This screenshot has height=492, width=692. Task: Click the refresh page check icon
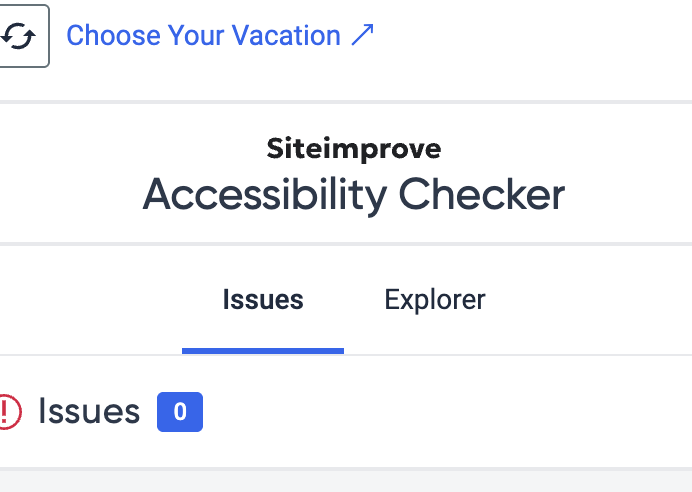tap(18, 36)
